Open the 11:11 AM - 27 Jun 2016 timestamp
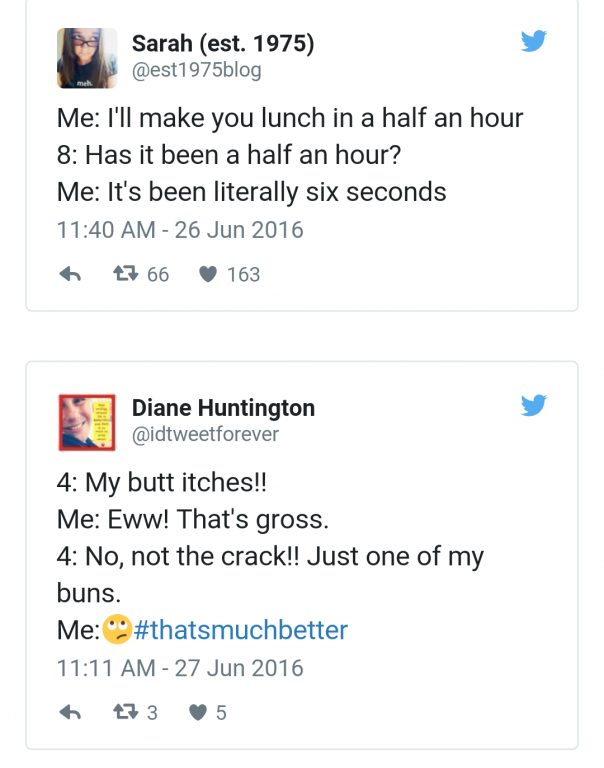This screenshot has height=768, width=604. 180,667
